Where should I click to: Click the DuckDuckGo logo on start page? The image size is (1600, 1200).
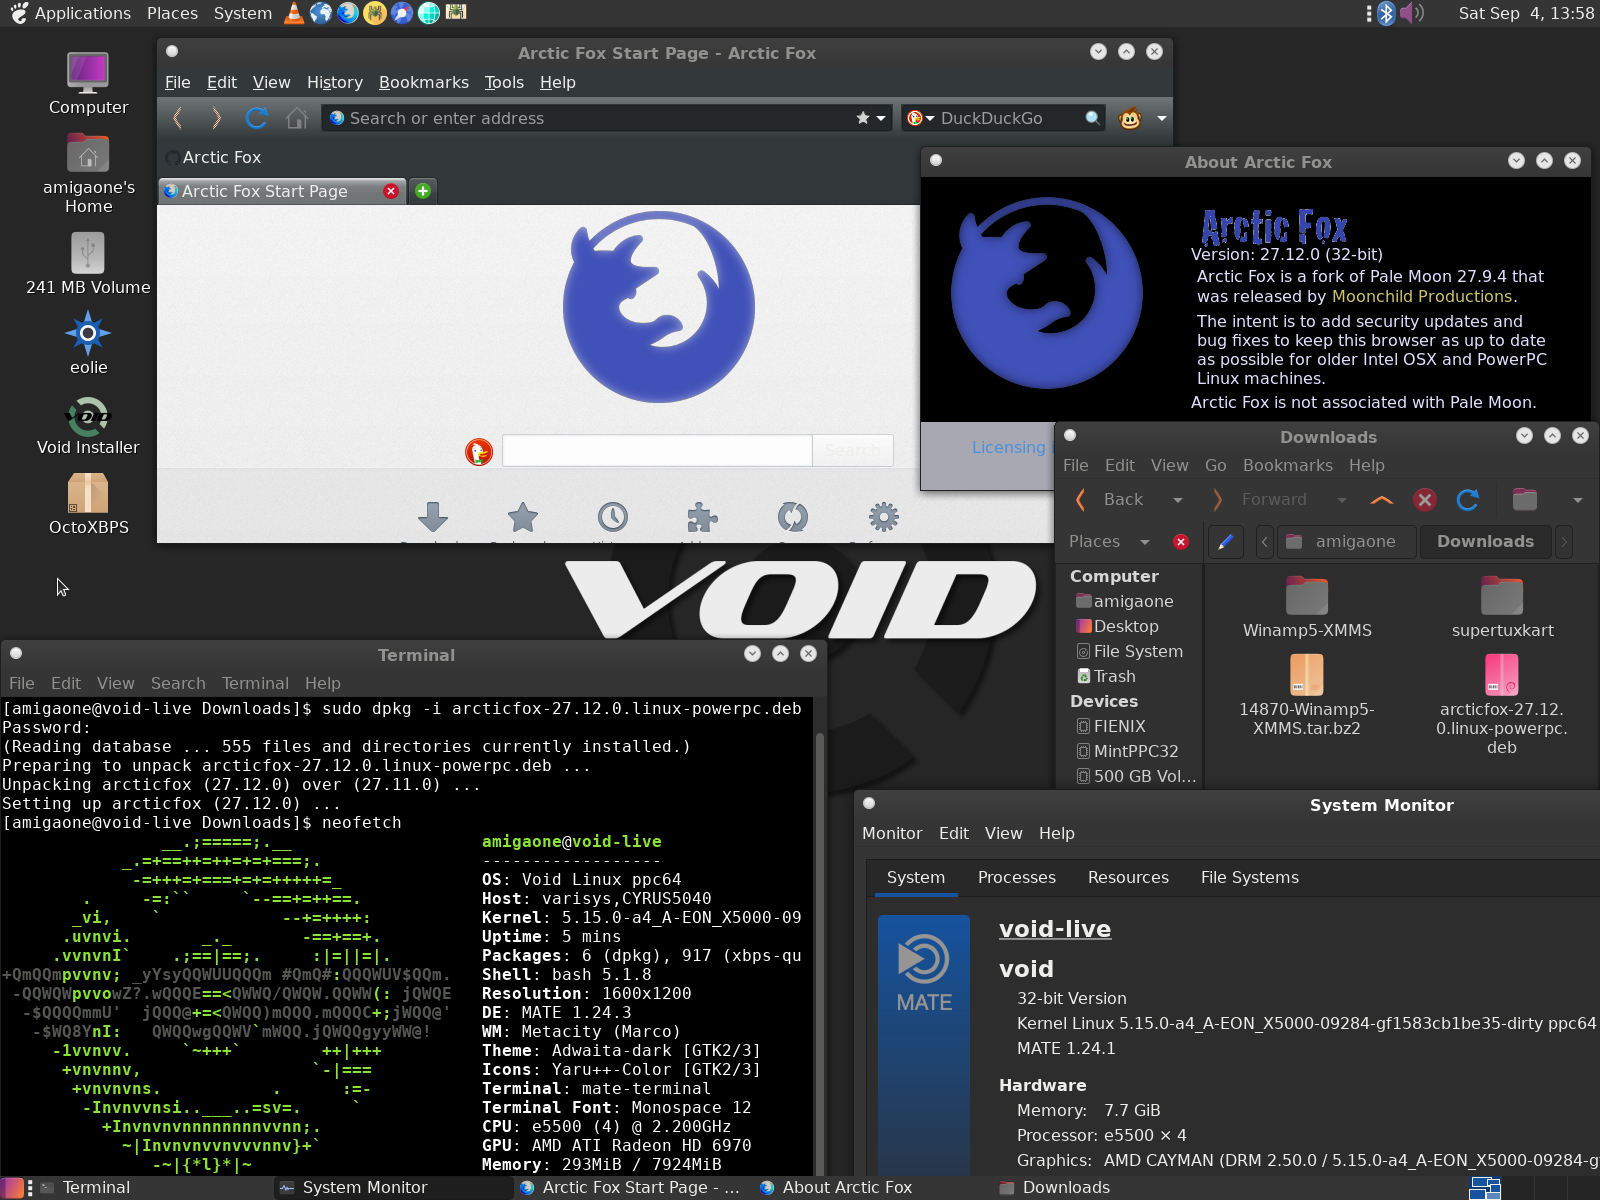479,452
